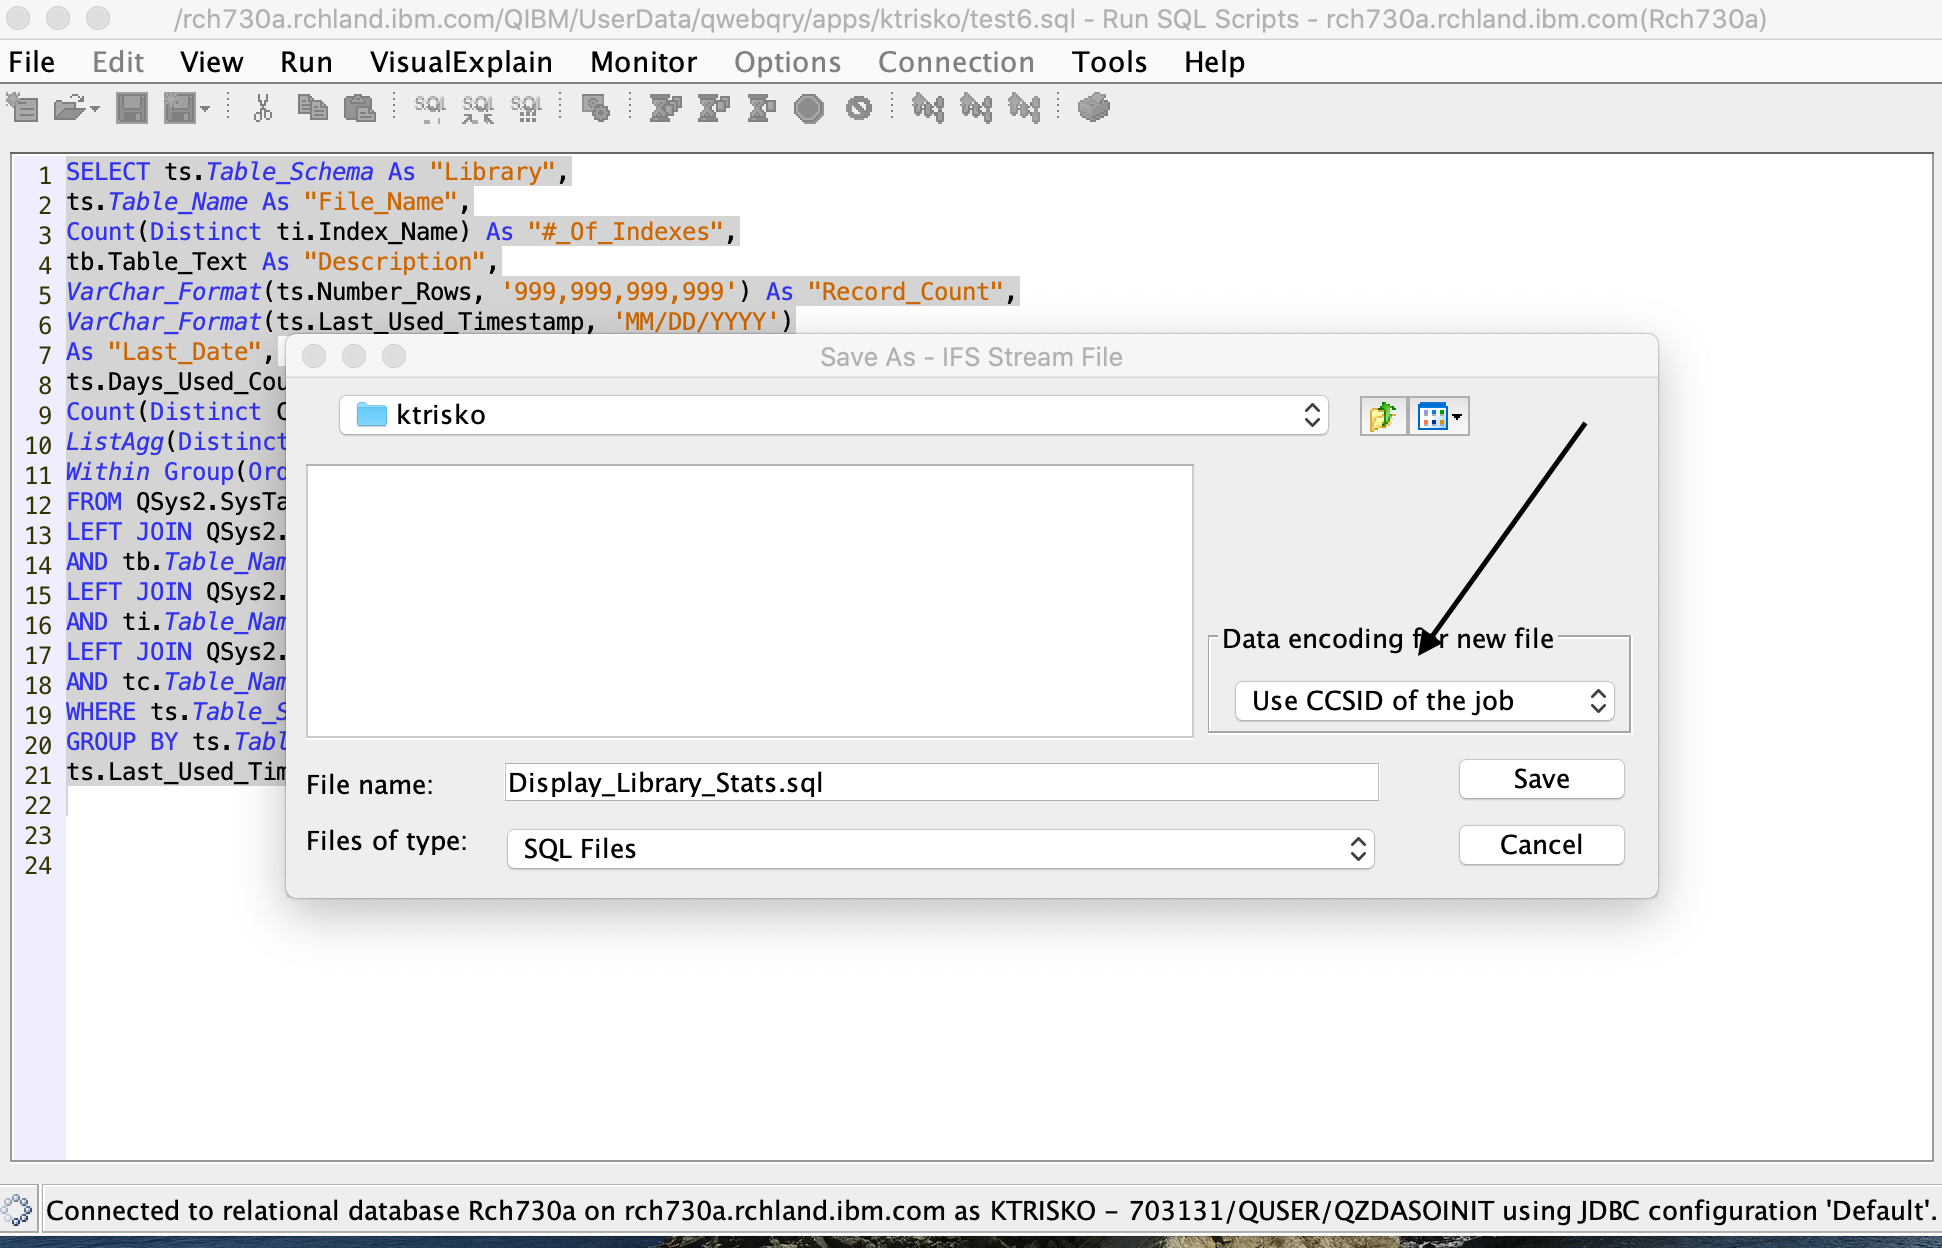Open the 'Use CCSID of the job' encoding dropdown
The height and width of the screenshot is (1248, 1942).
1597,700
